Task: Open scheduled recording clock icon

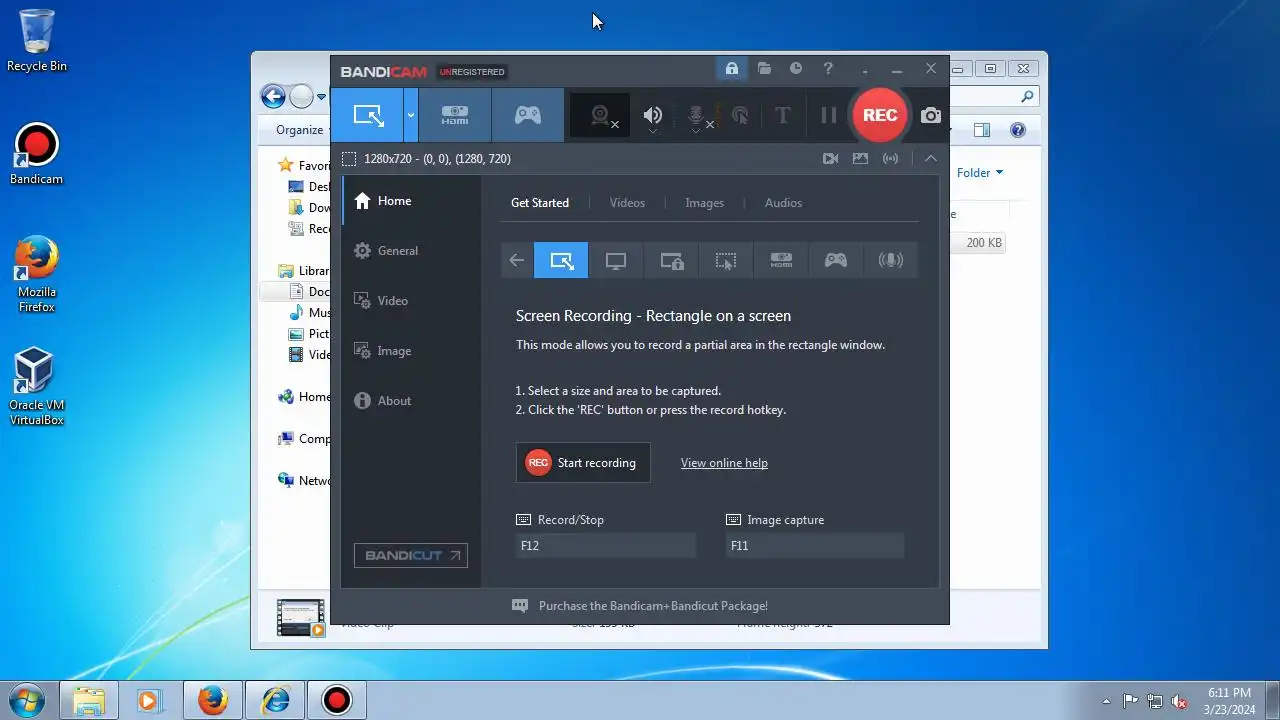Action: (x=796, y=68)
